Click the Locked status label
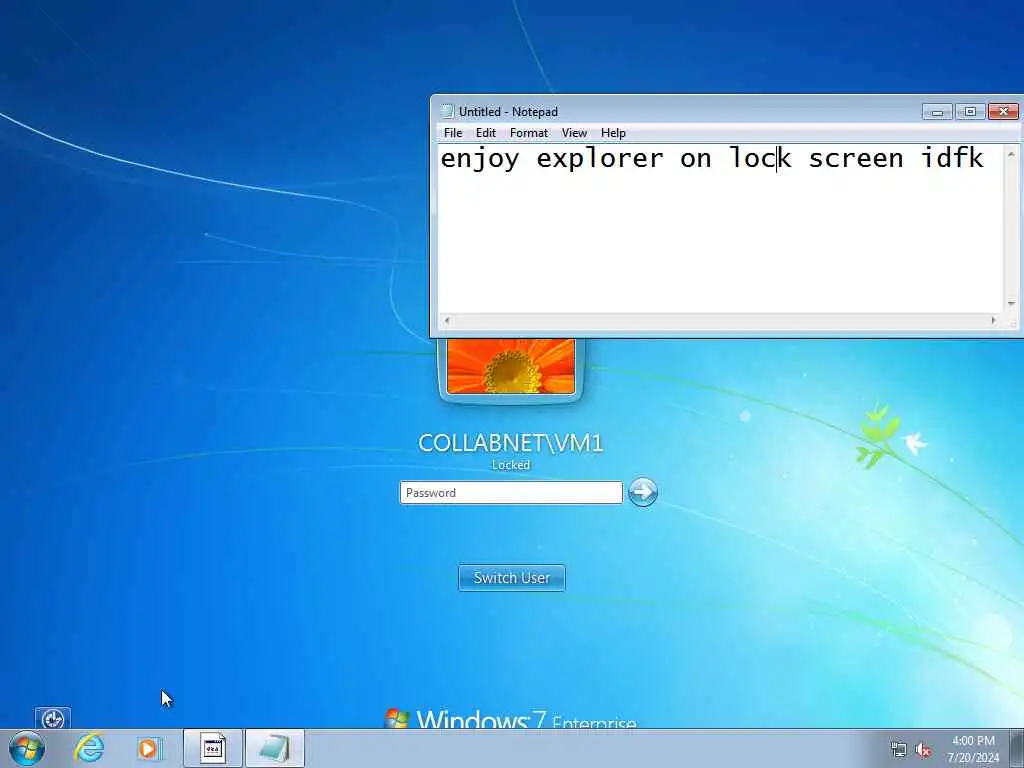The height and width of the screenshot is (768, 1024). 511,465
